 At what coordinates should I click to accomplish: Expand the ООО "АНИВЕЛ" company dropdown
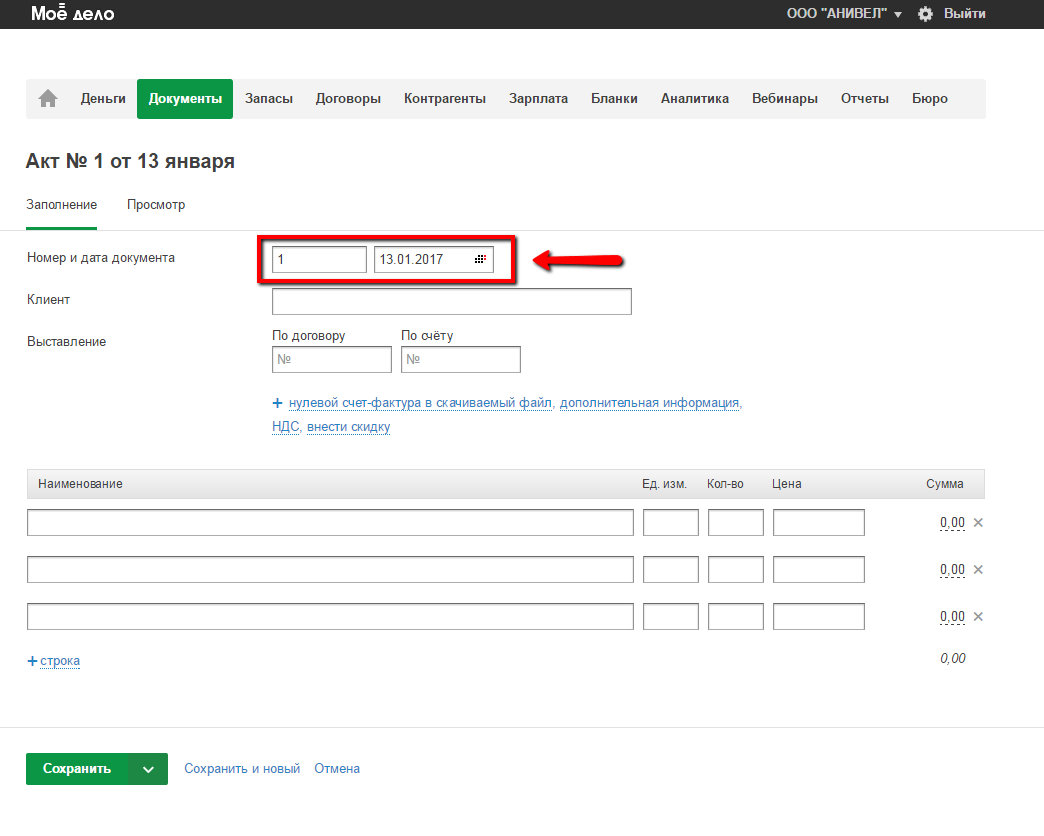844,14
